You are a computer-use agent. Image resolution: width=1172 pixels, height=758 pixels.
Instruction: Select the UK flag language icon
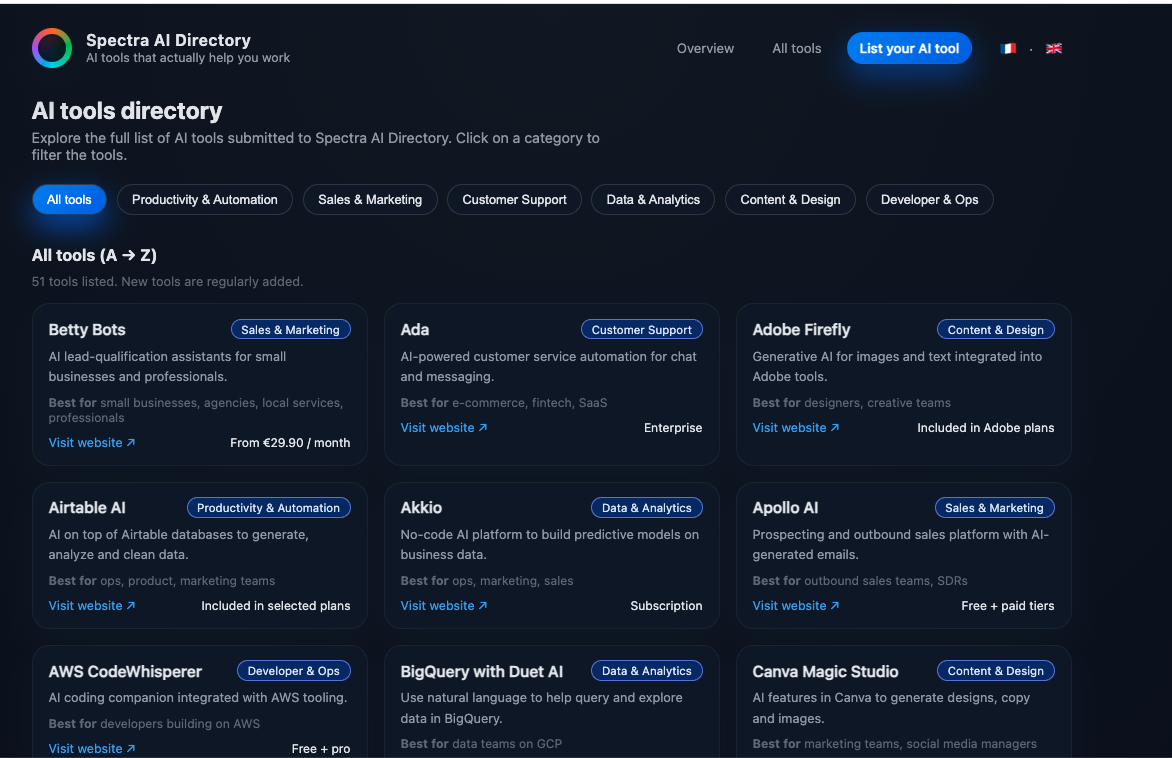point(1053,47)
